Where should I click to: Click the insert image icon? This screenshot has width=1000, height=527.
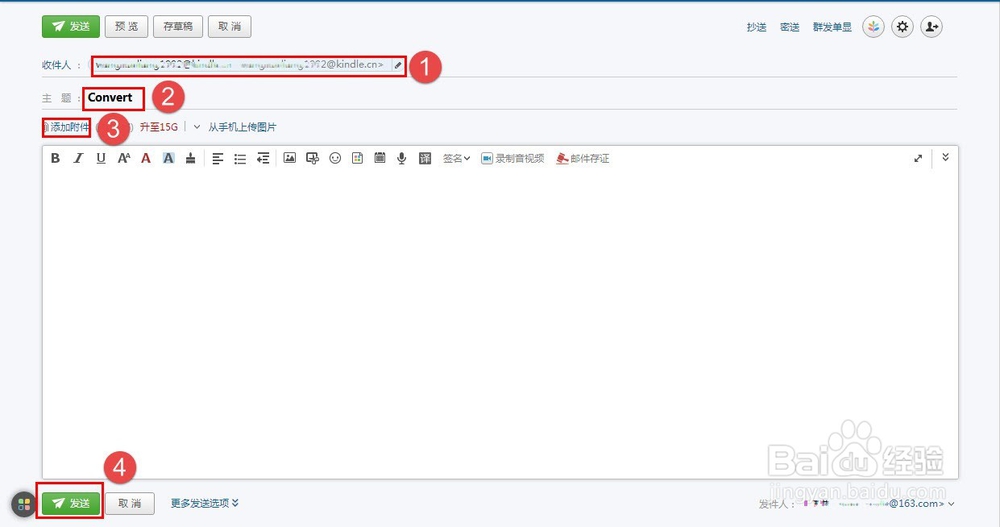[x=290, y=158]
